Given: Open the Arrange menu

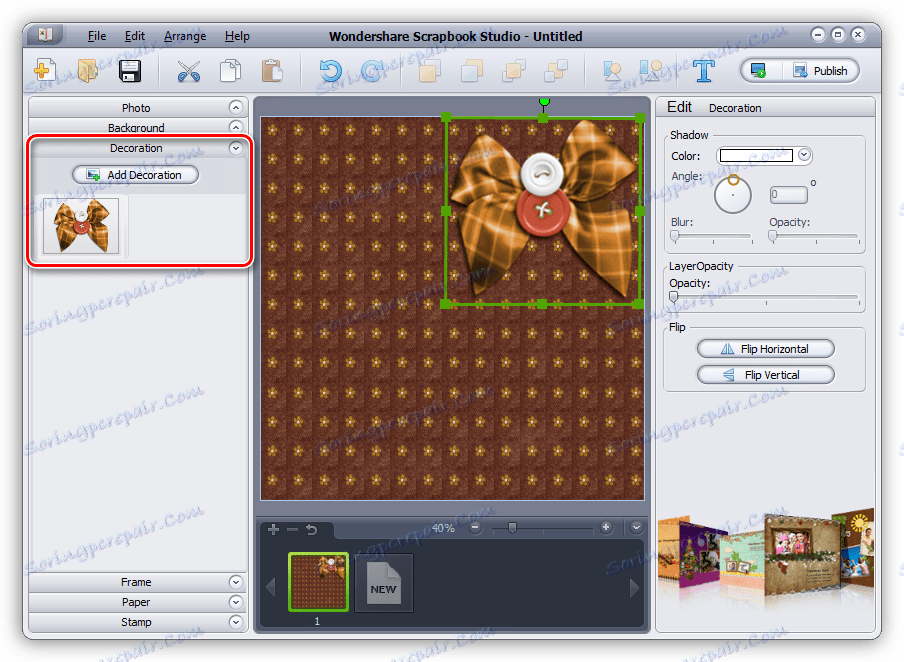Looking at the screenshot, I should click(x=185, y=36).
